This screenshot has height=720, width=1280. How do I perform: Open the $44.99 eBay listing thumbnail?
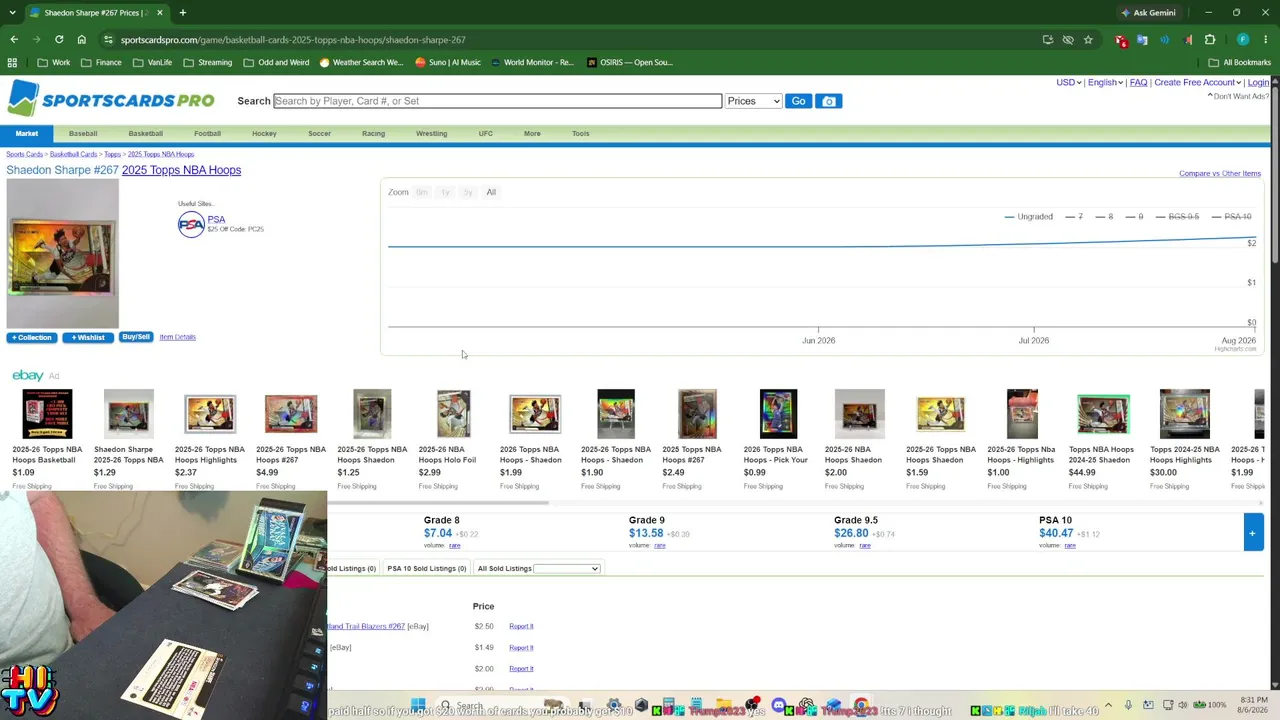point(1103,414)
